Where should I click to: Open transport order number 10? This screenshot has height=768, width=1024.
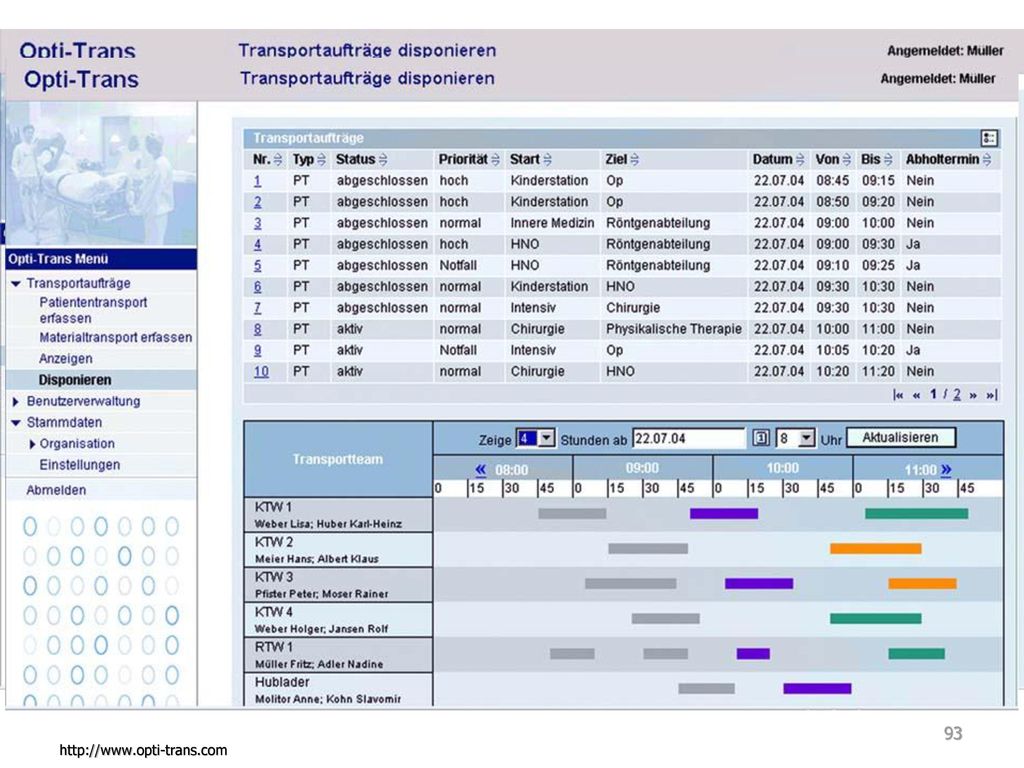(x=261, y=372)
